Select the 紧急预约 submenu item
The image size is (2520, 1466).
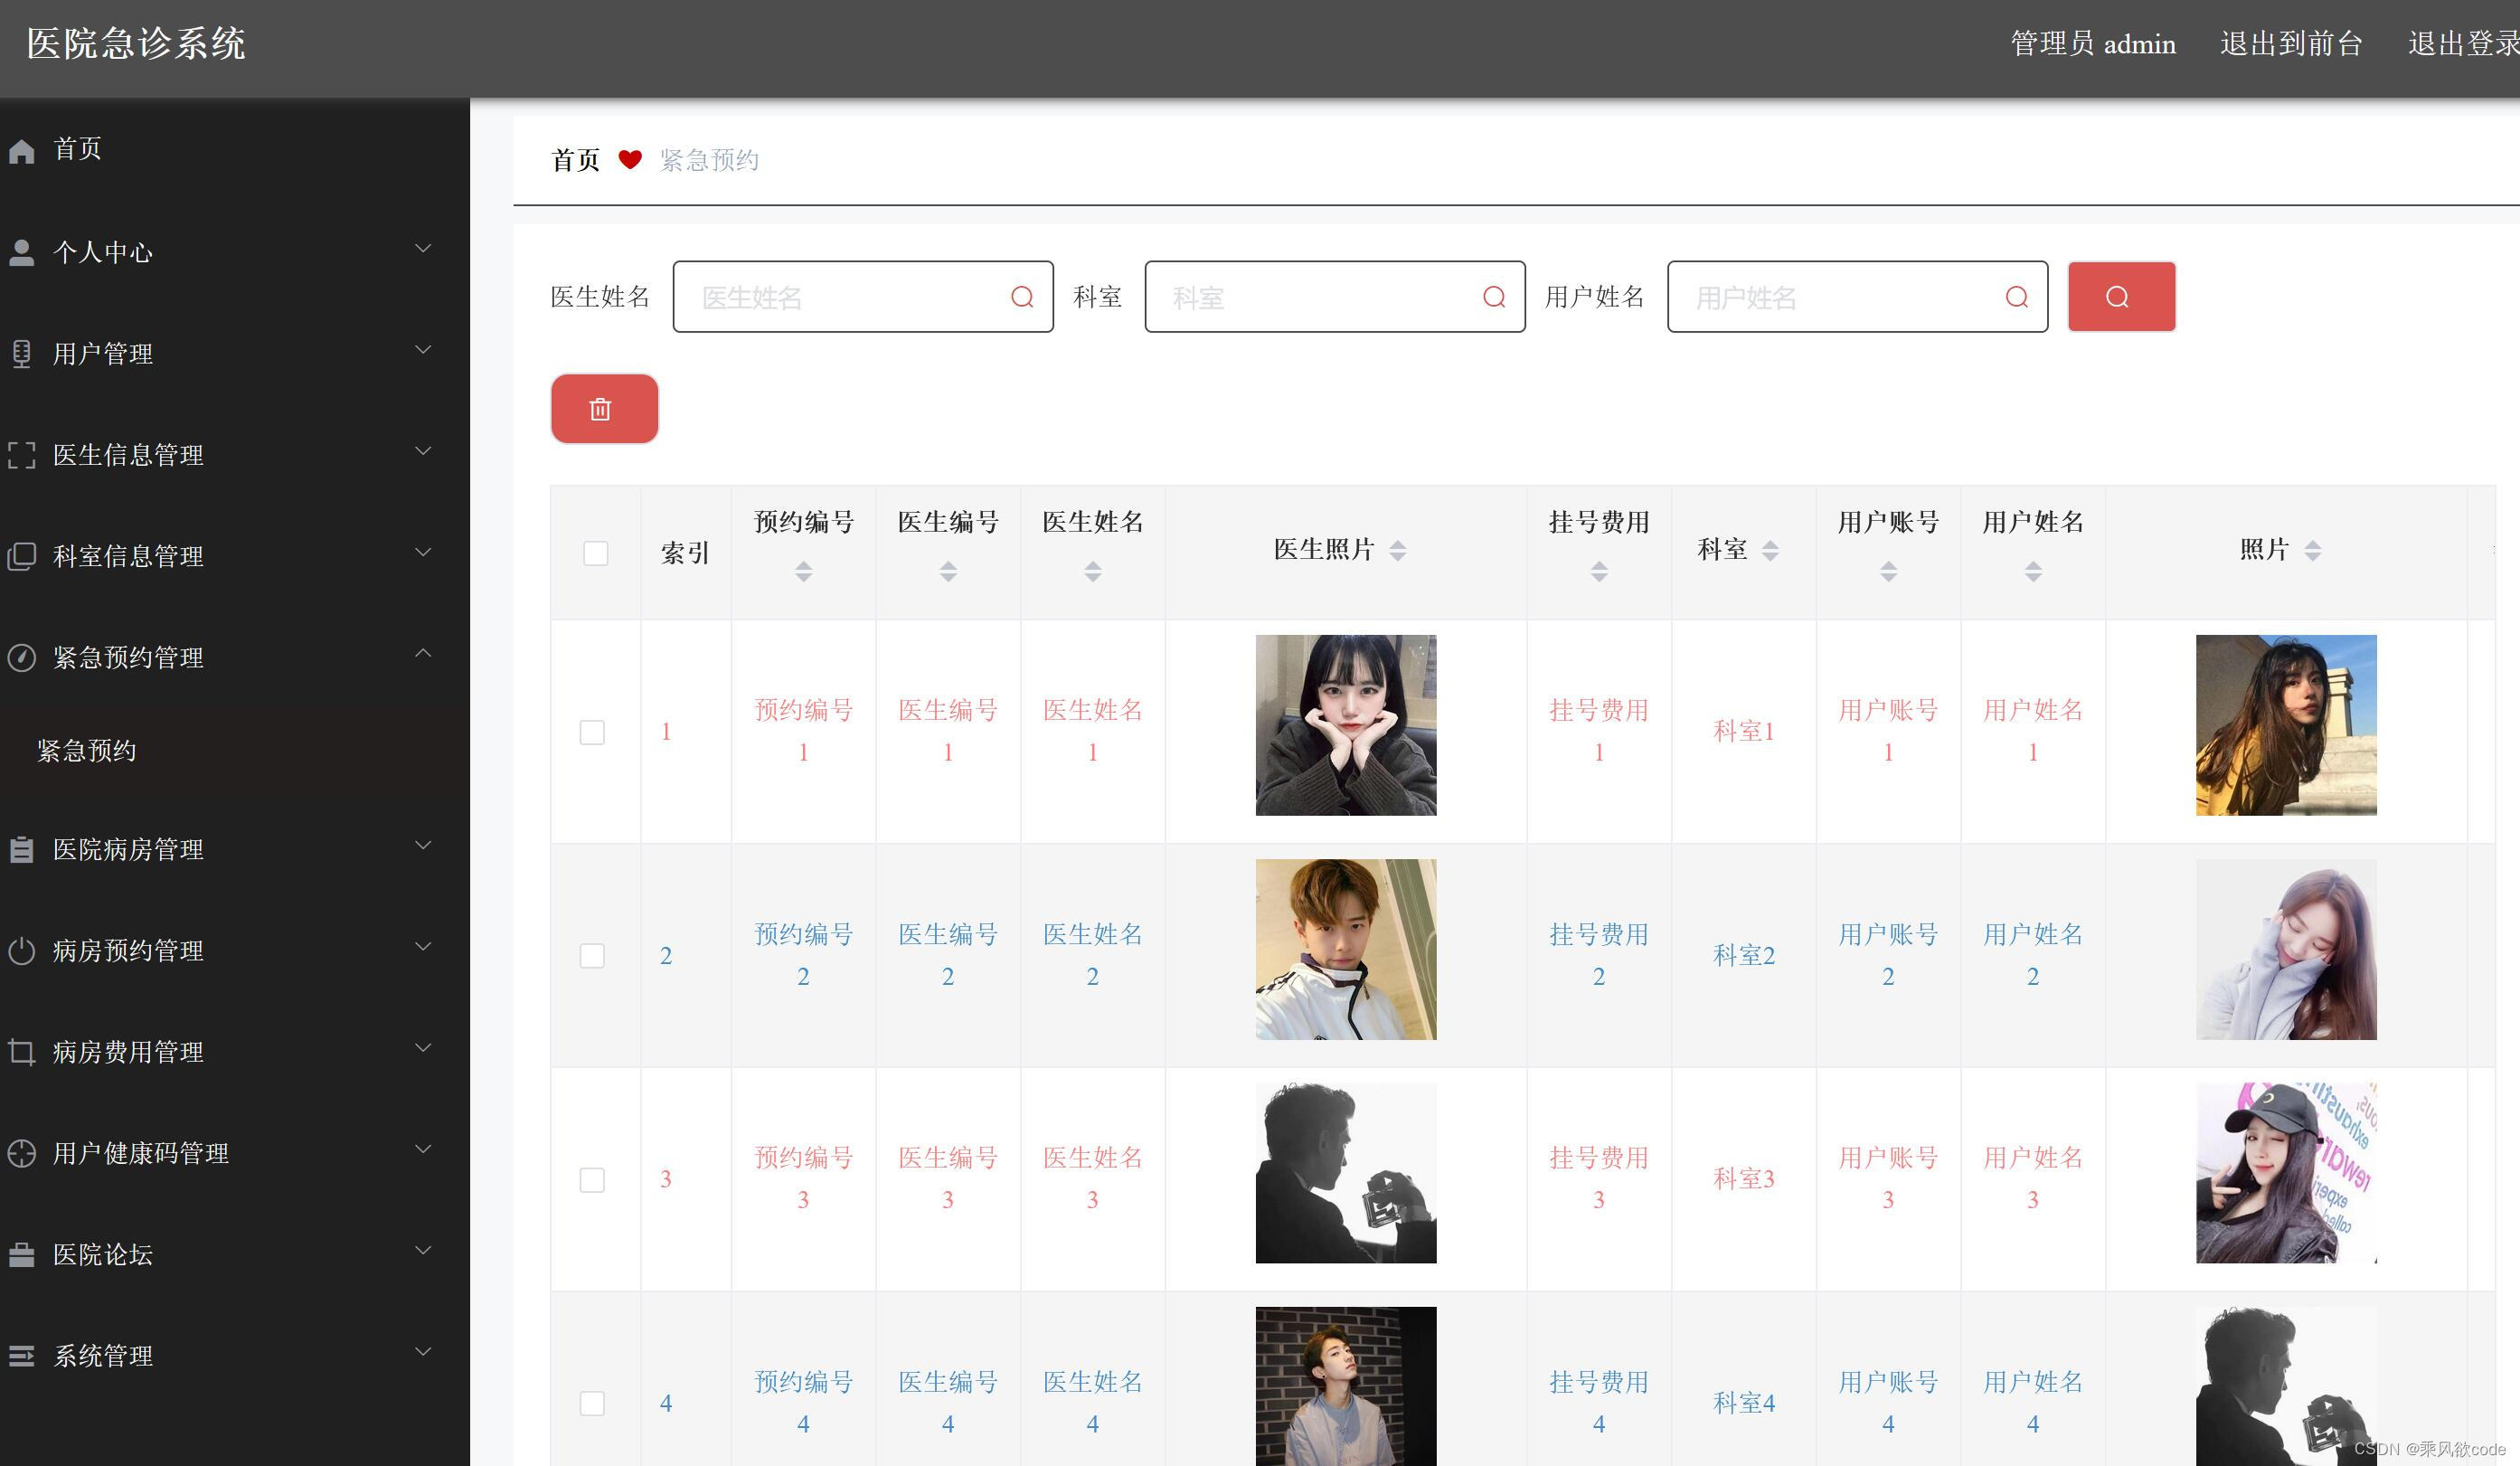click(87, 751)
